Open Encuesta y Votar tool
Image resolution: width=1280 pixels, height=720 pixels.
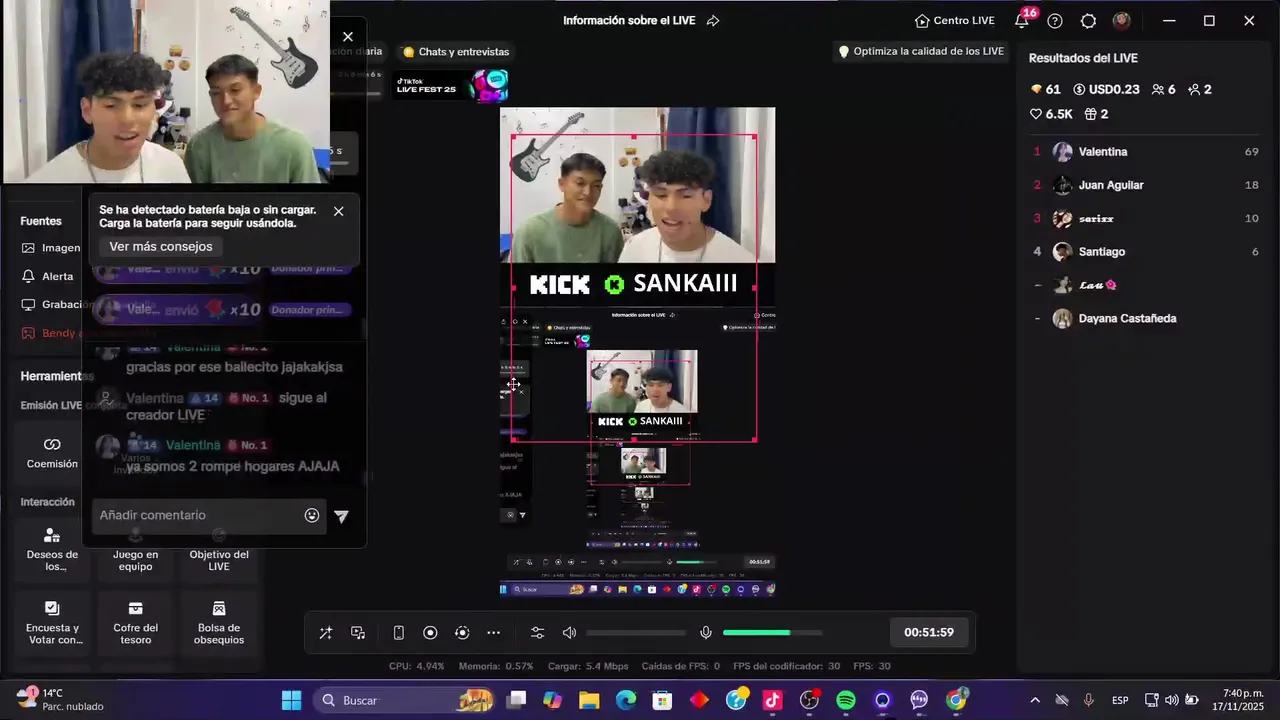pos(52,623)
